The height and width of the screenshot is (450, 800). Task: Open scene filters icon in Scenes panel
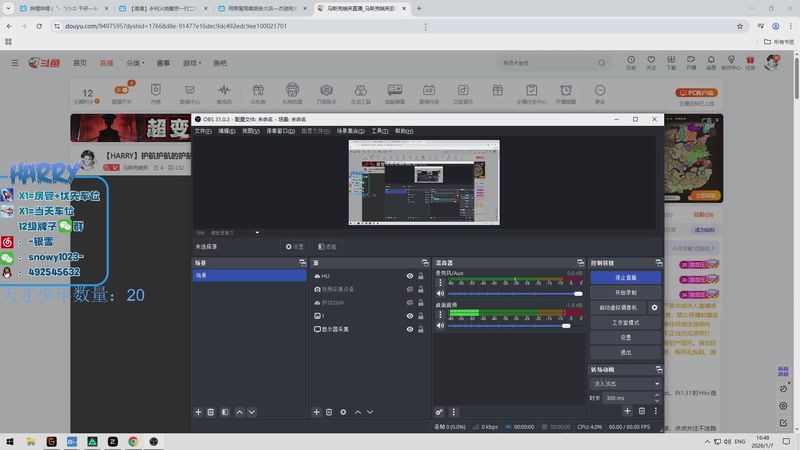coord(225,412)
